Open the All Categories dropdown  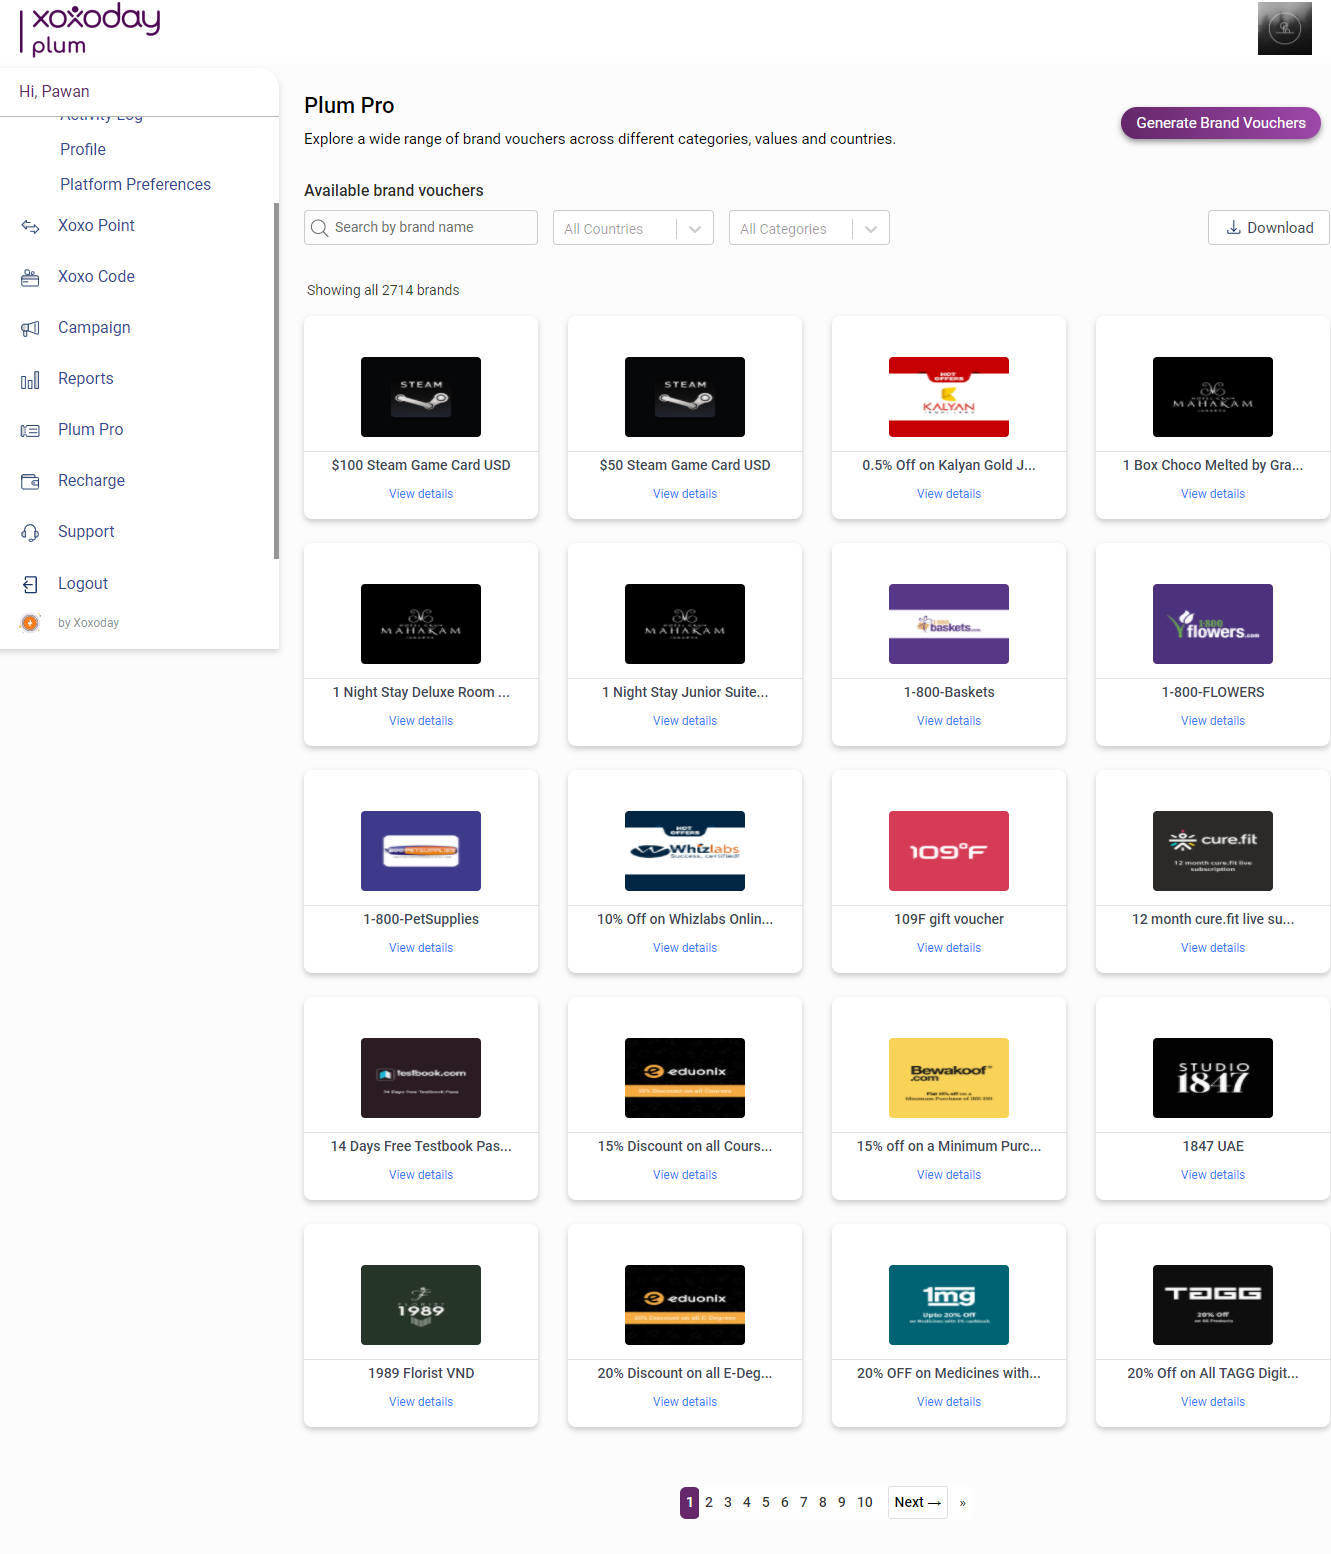click(809, 228)
